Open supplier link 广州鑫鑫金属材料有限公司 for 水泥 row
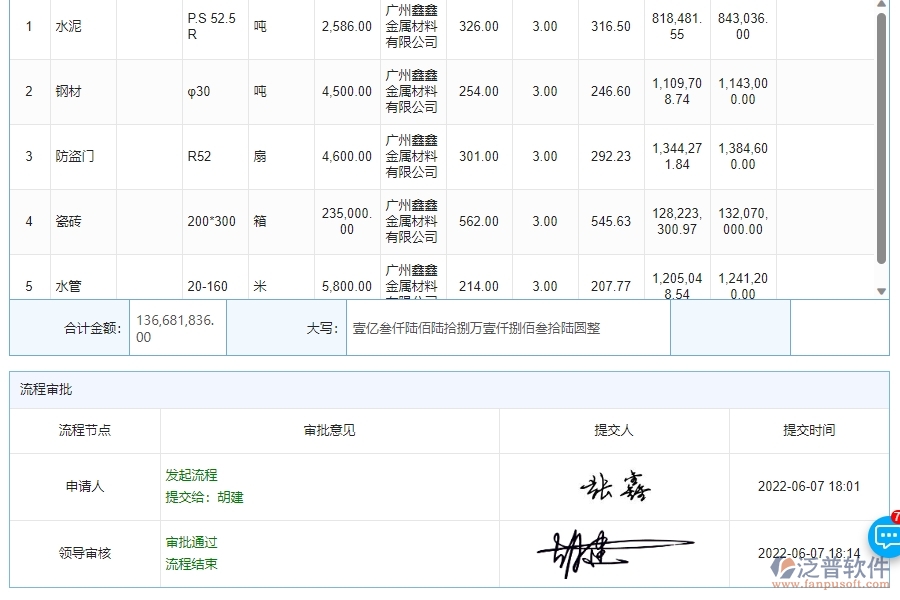 click(411, 27)
